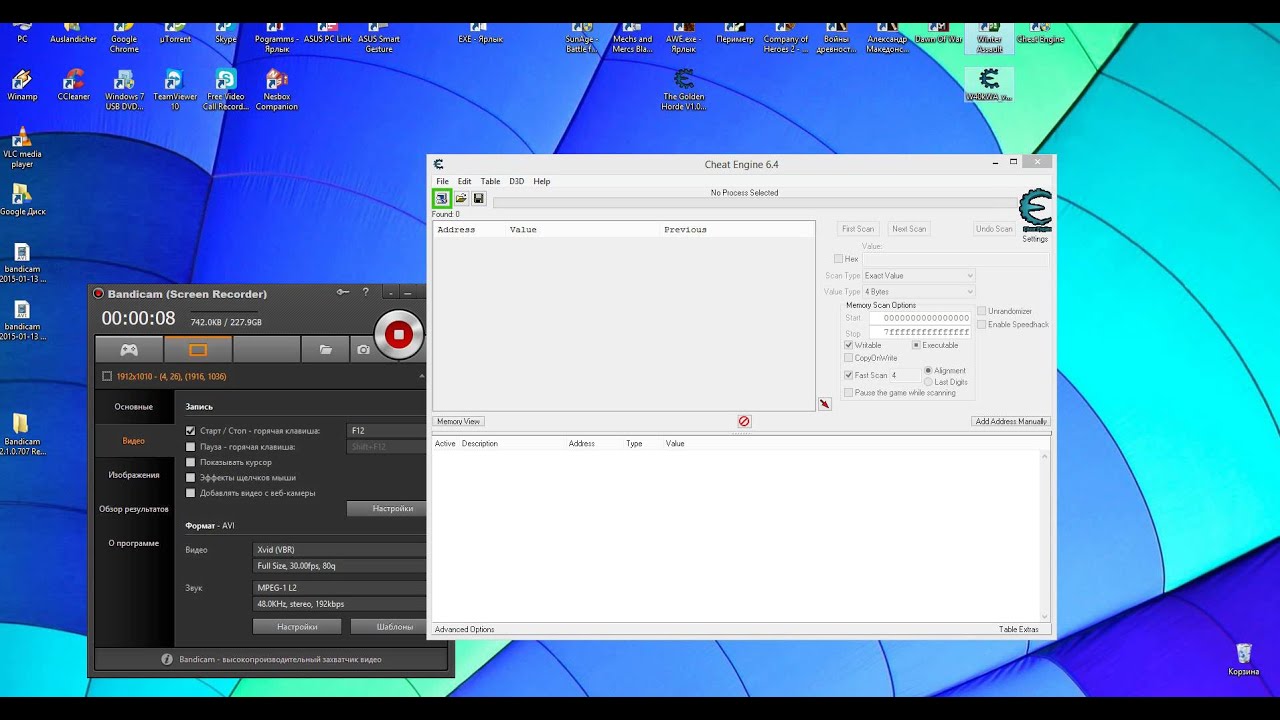Click Bandicam key registration icon
Screen dimensions: 1280x720
[343, 292]
